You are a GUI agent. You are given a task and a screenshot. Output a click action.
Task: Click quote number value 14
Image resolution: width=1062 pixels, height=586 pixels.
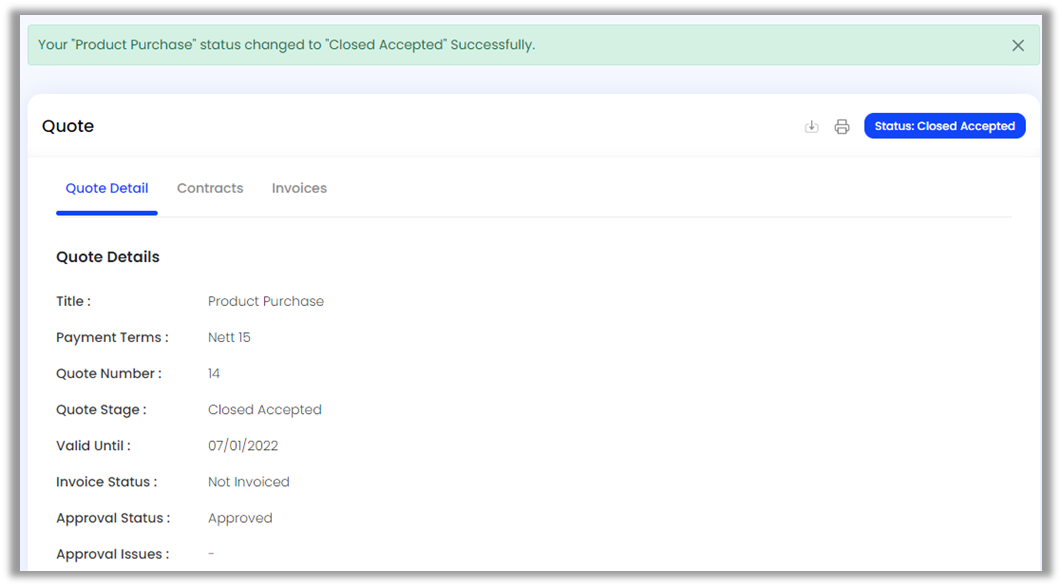(x=214, y=373)
